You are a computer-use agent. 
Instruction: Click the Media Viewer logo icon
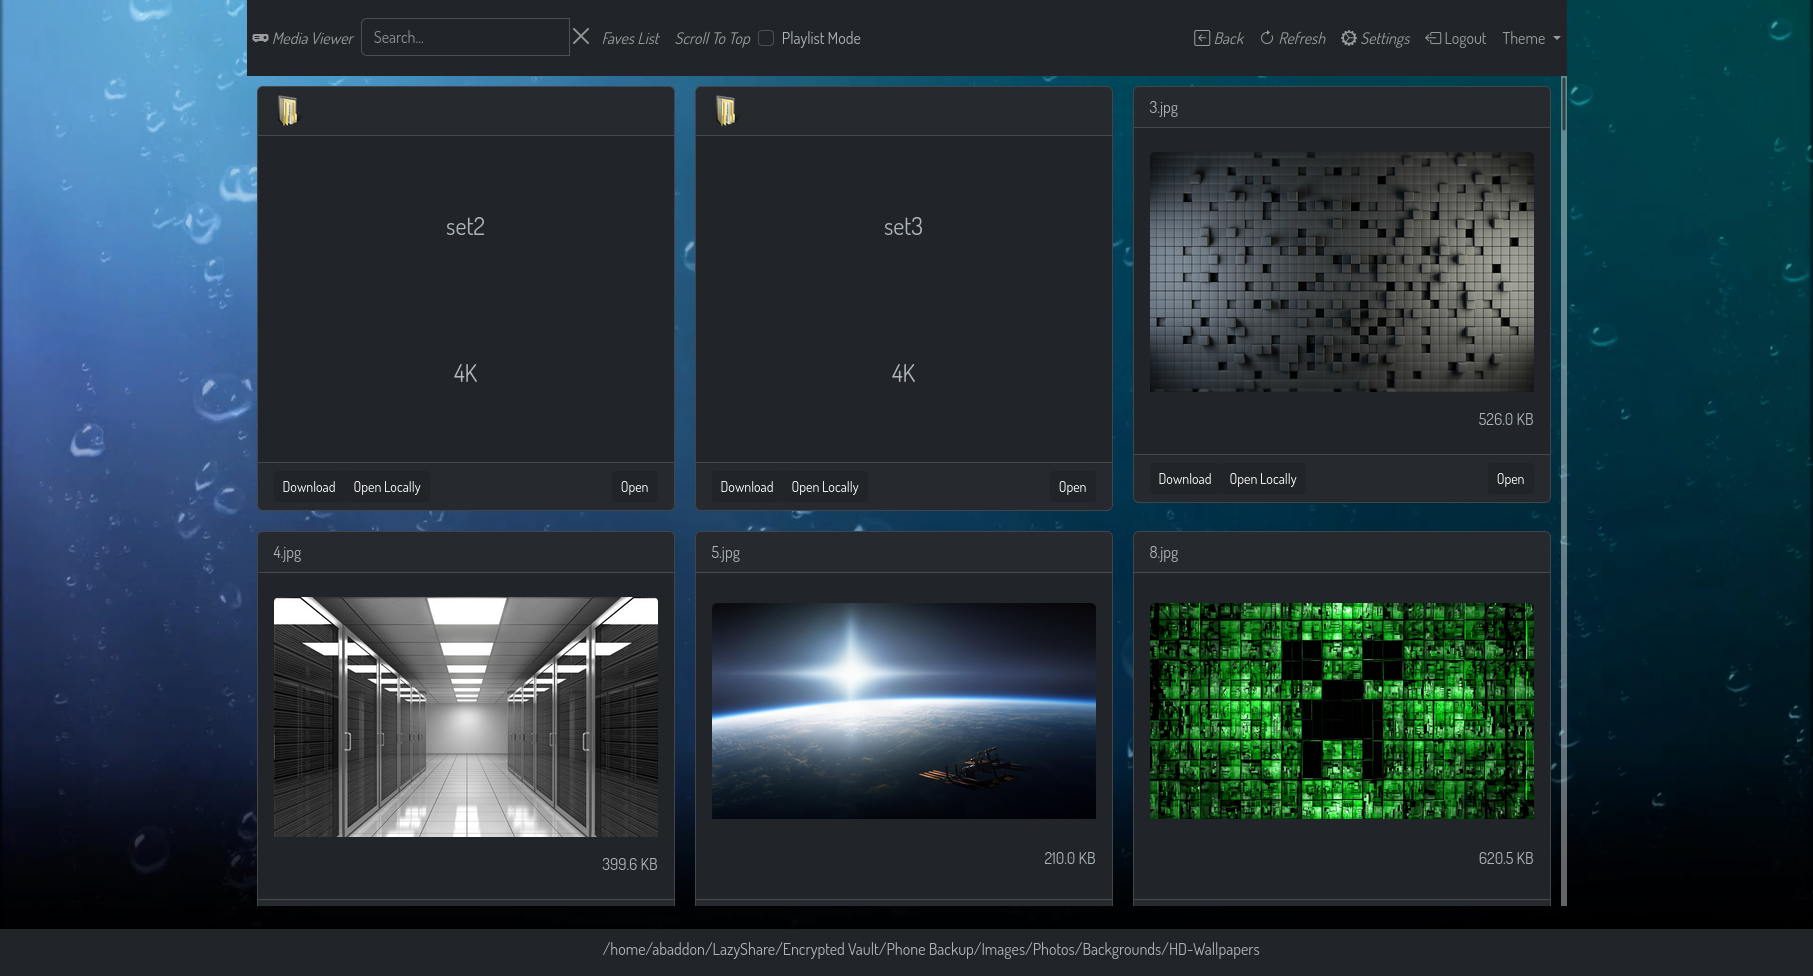pos(260,38)
